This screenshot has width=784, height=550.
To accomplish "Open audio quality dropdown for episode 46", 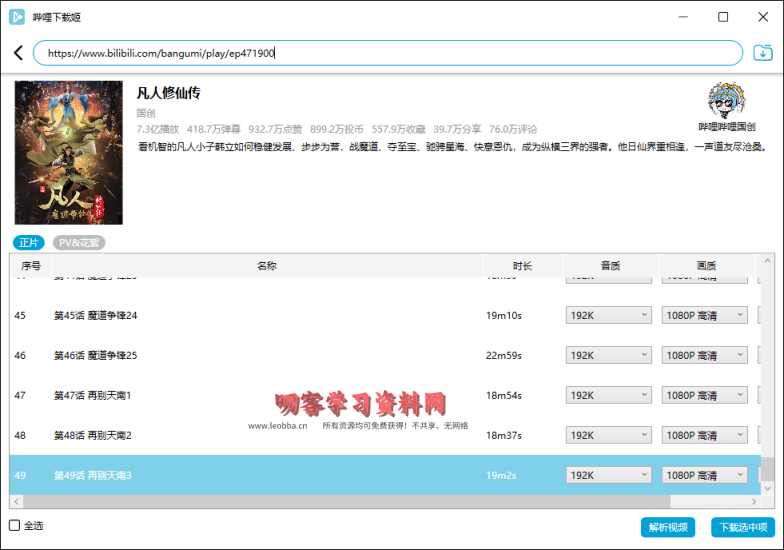I will pyautogui.click(x=608, y=356).
